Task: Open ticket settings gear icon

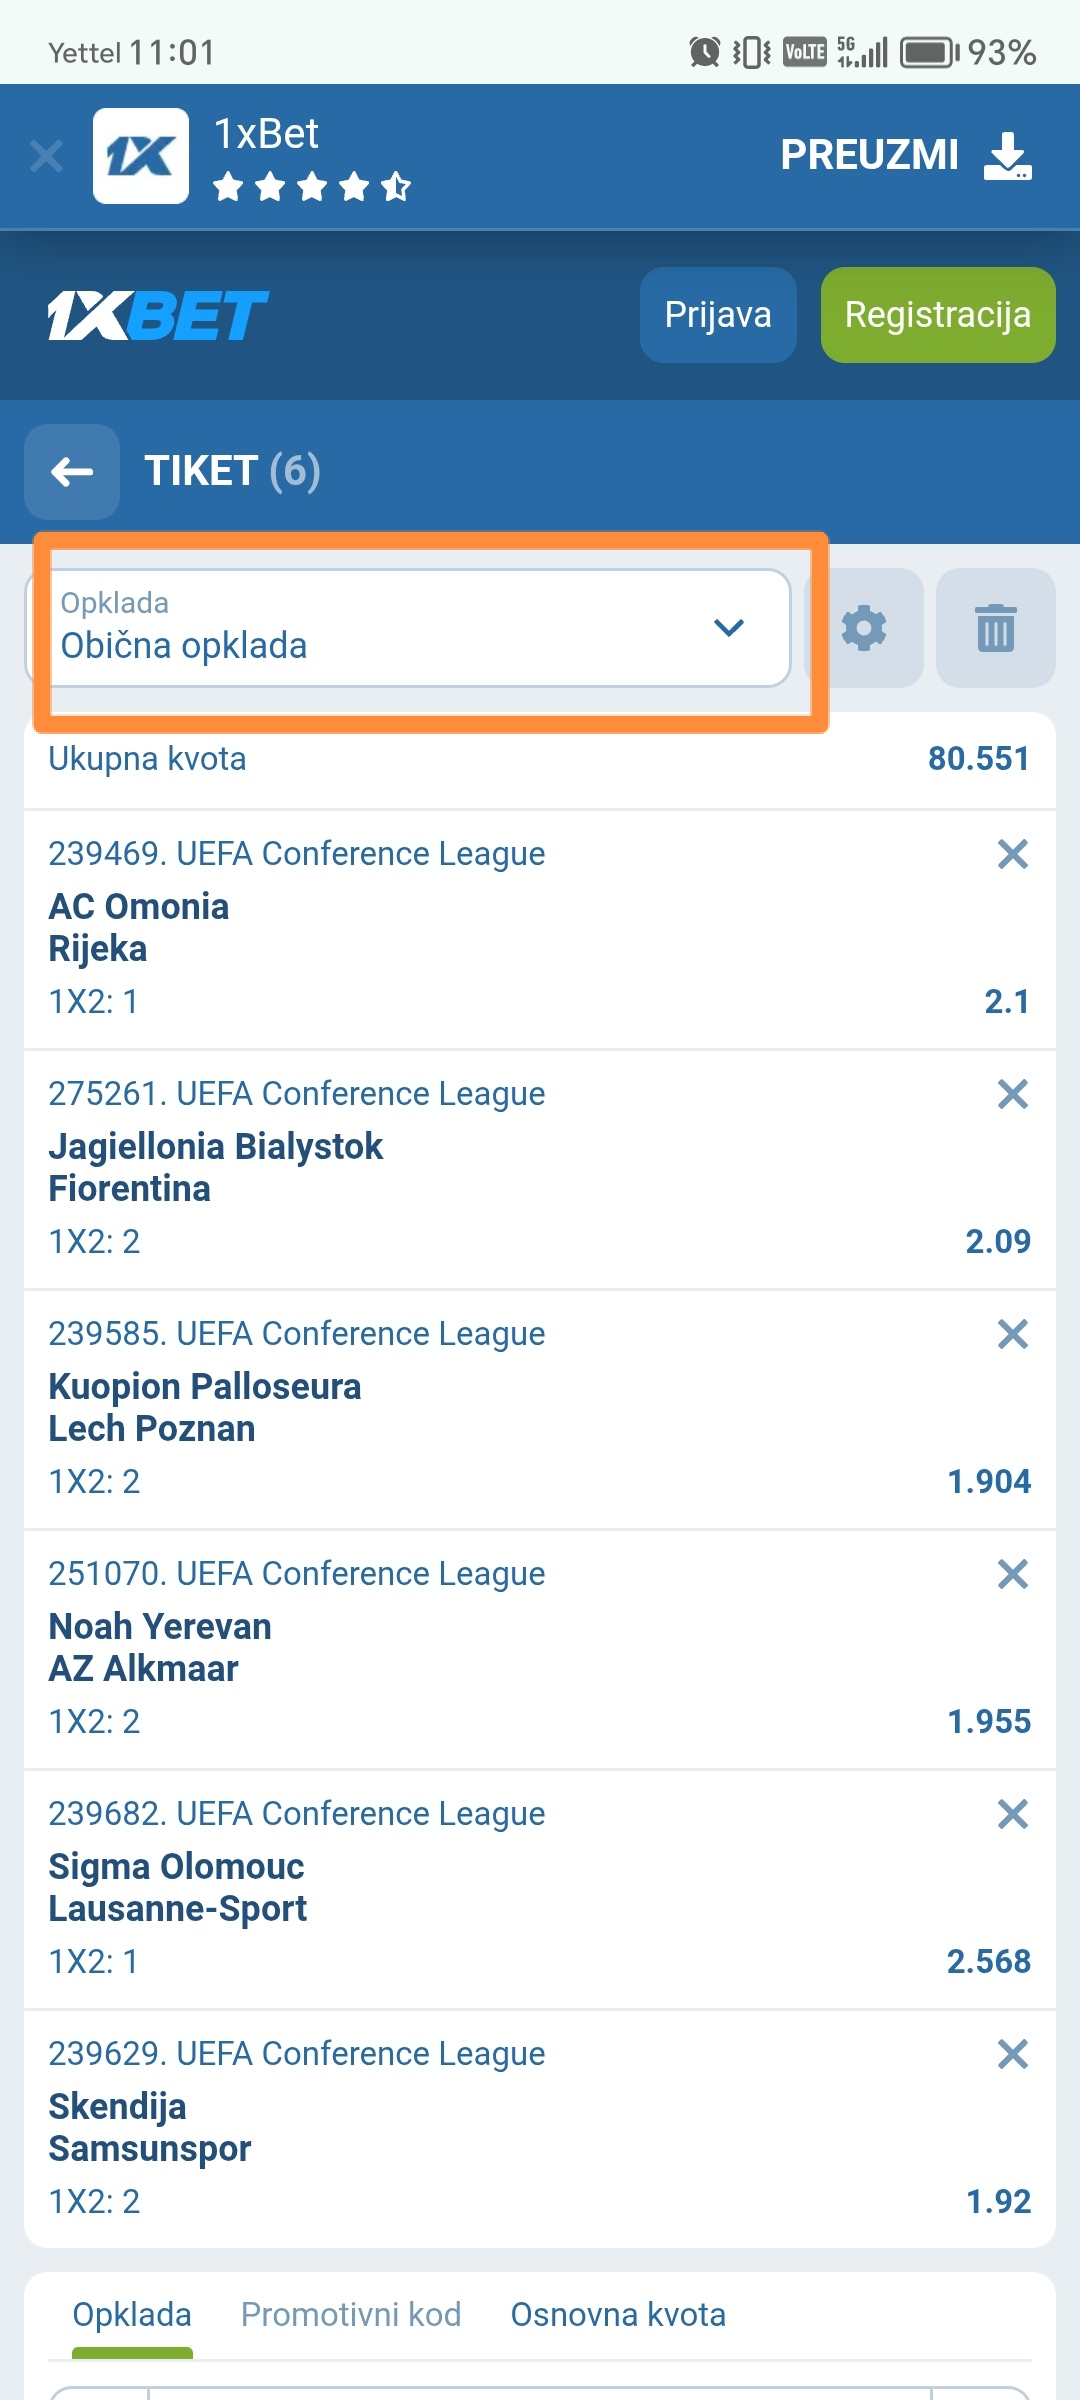Action: pos(864,628)
